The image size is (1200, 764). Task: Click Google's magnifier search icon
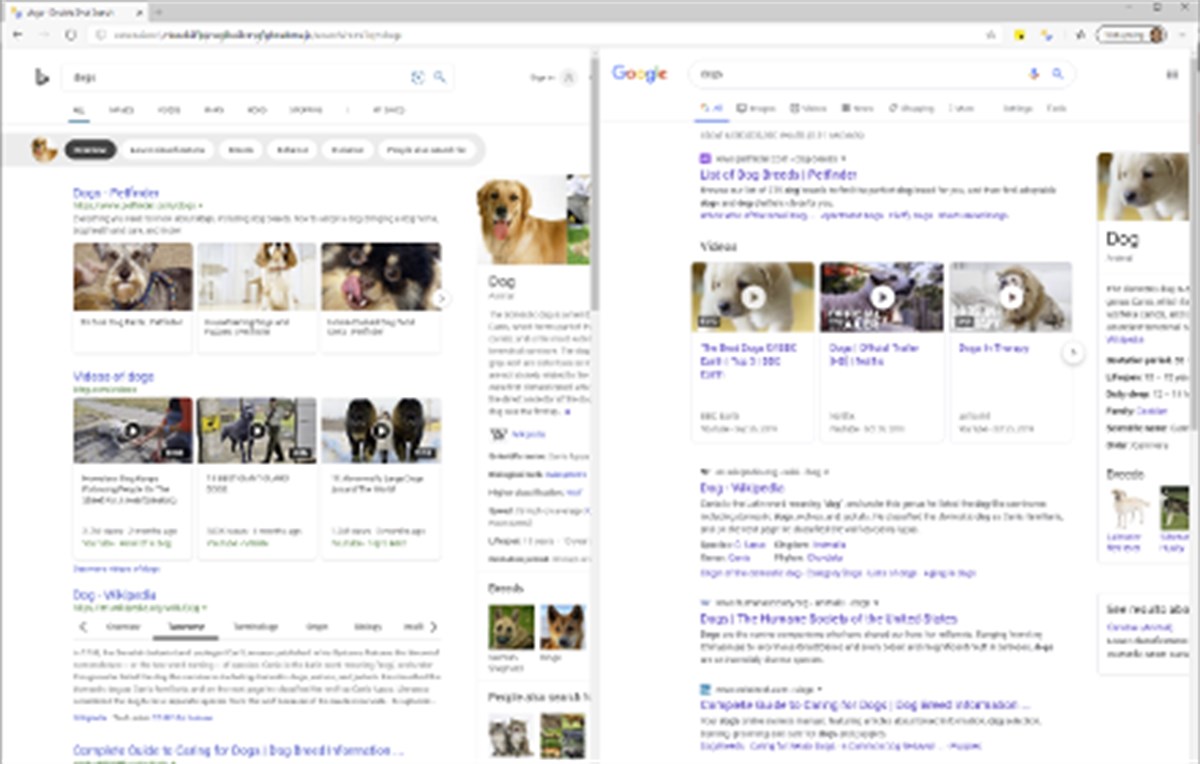coord(1058,74)
